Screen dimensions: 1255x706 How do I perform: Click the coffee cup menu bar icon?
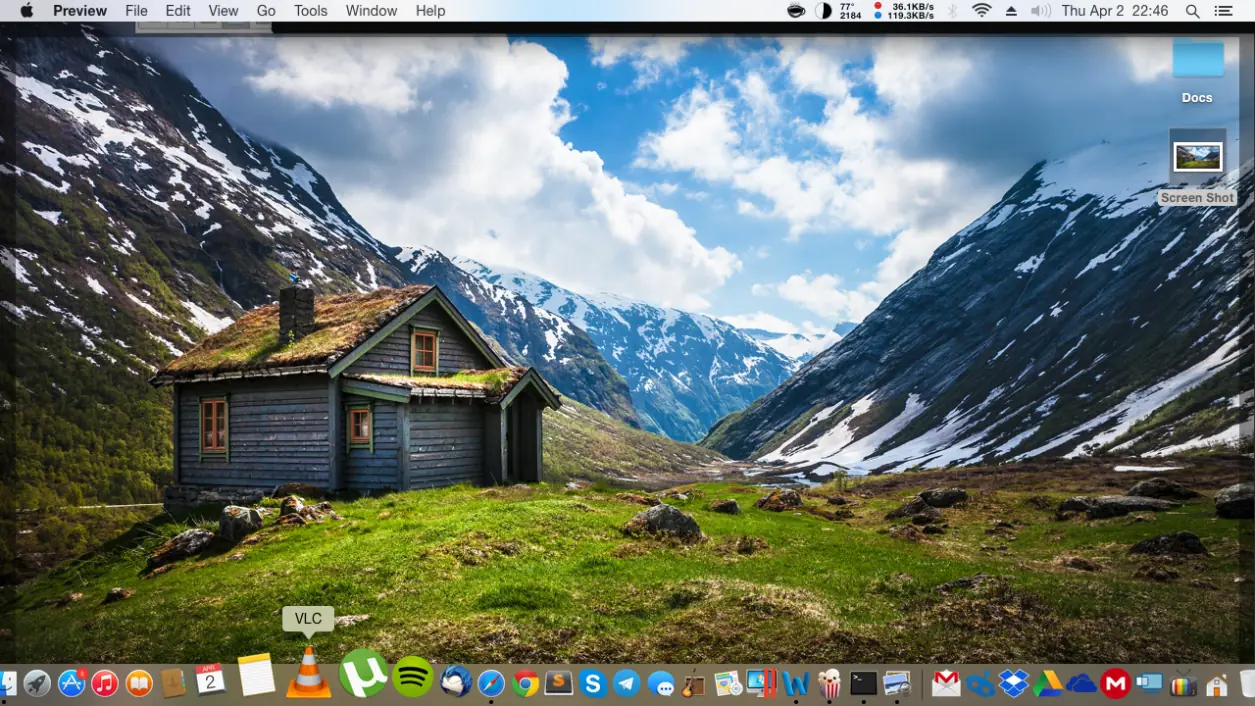[796, 11]
